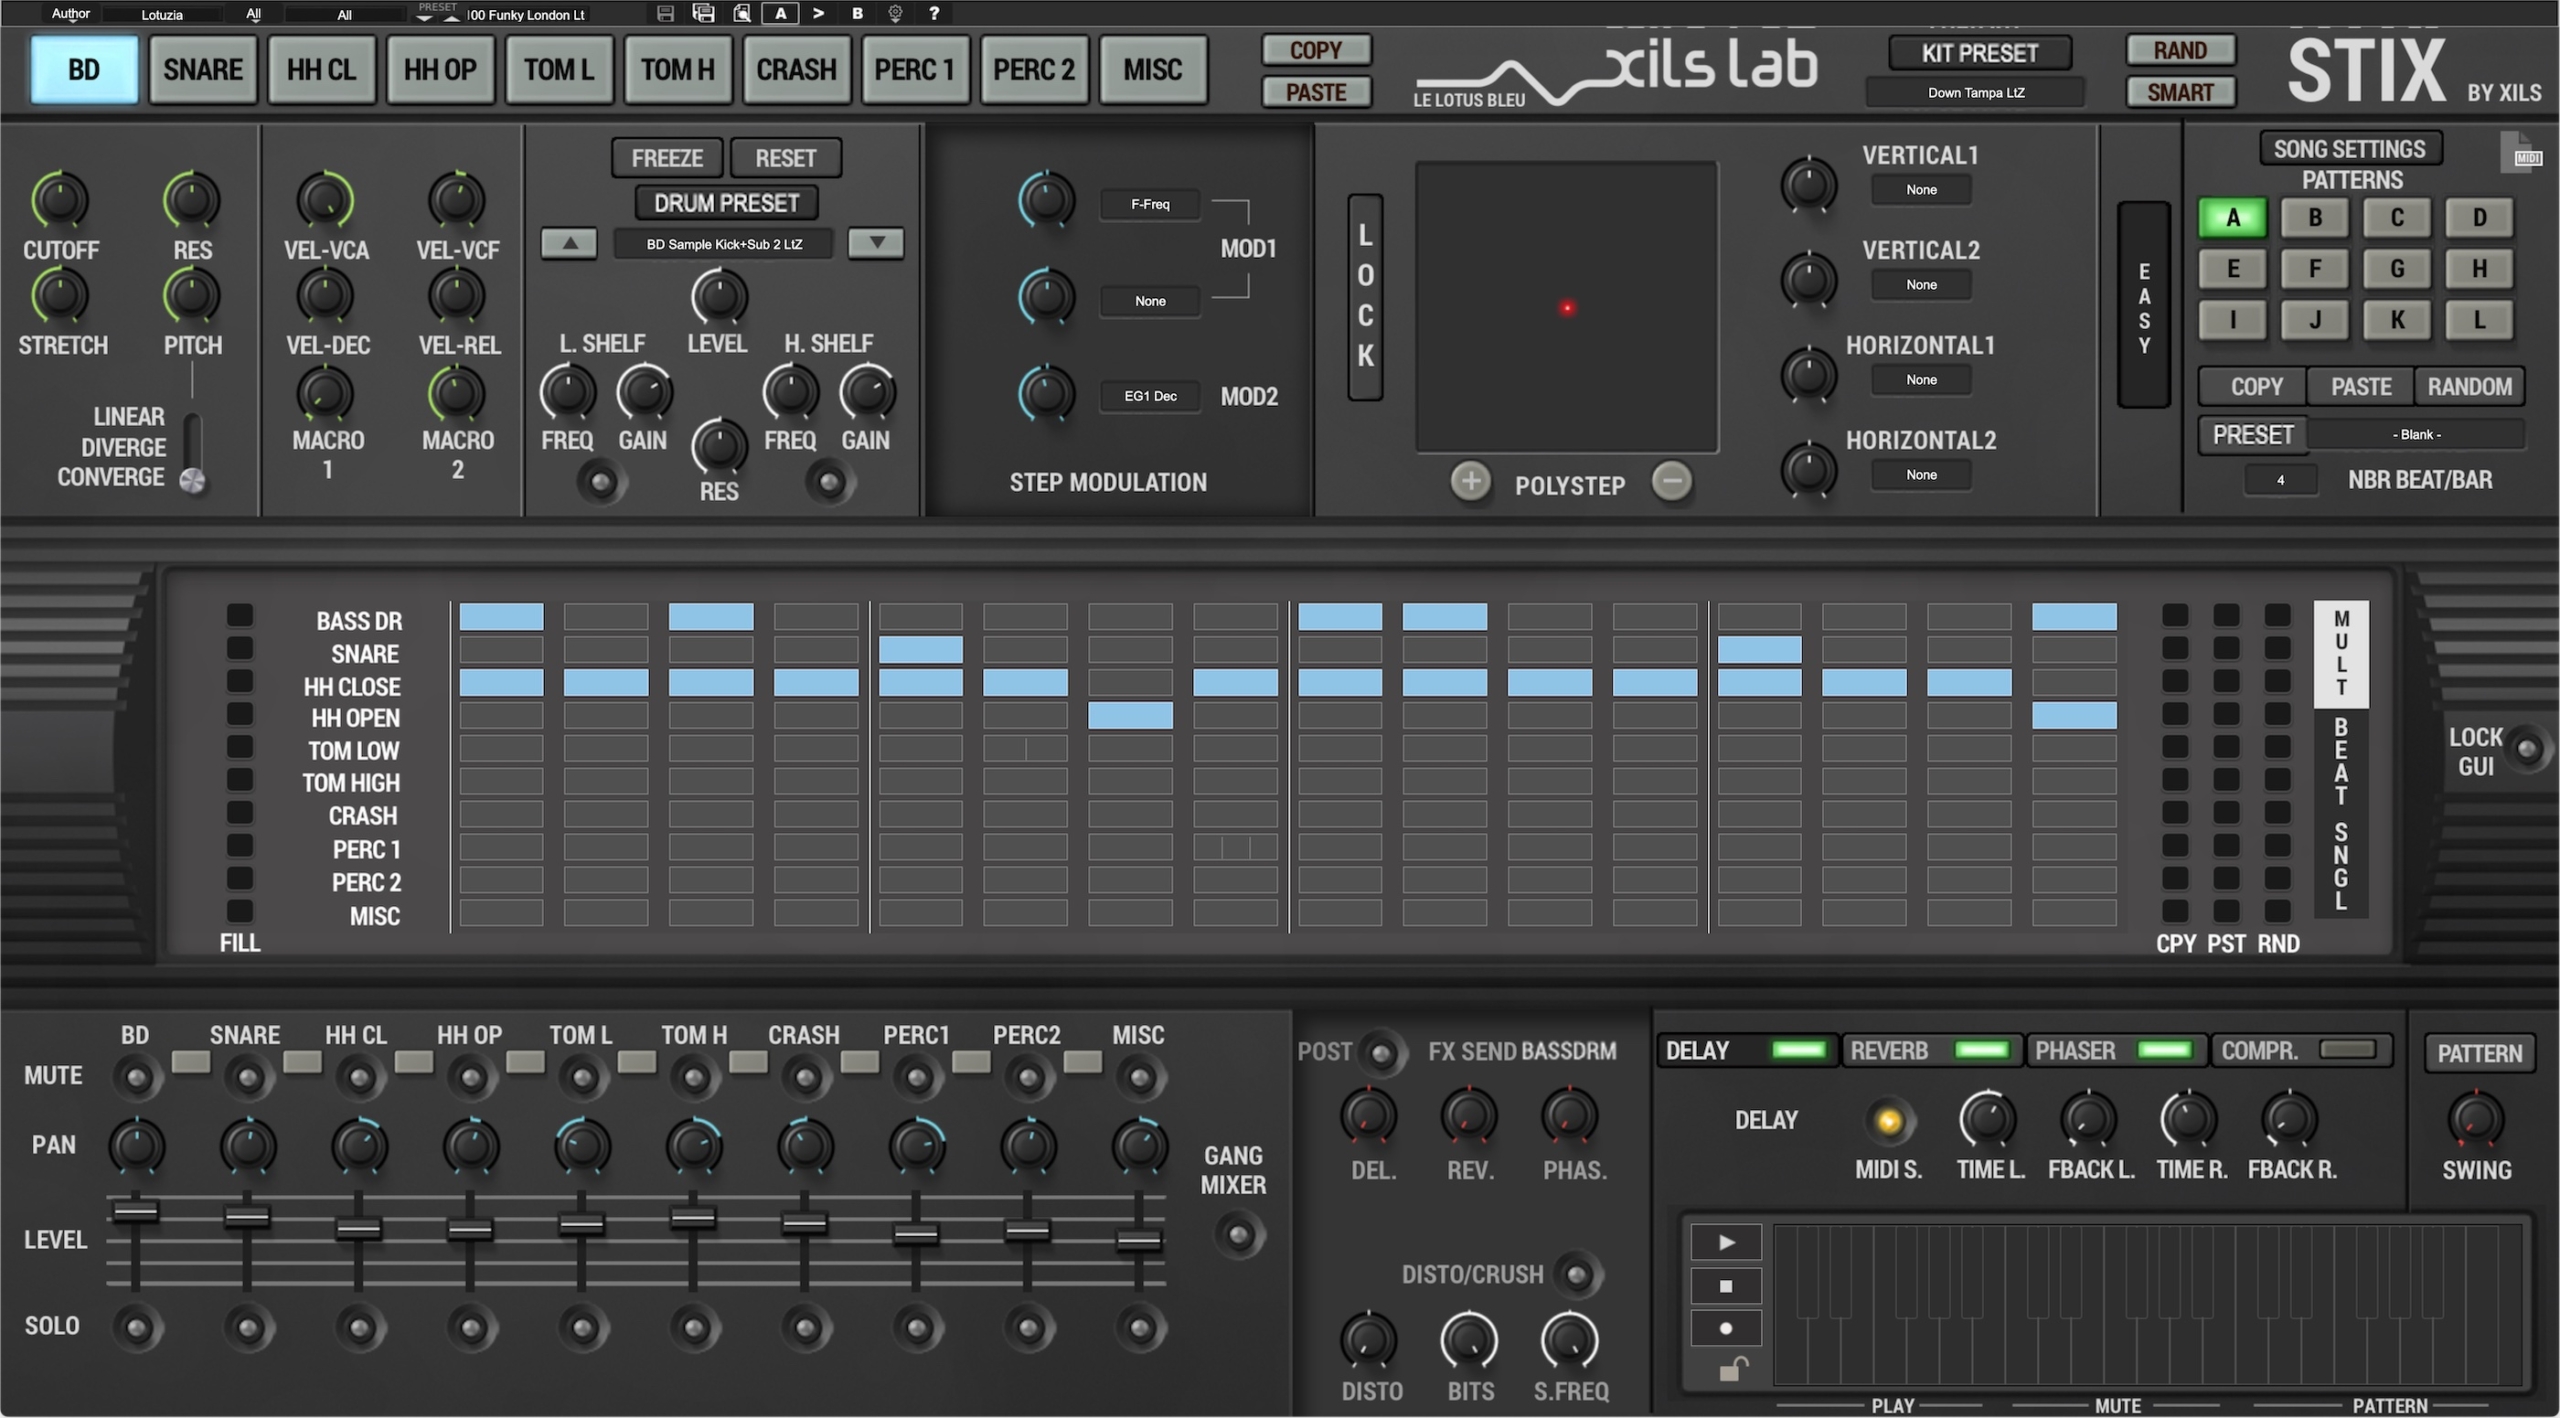This screenshot has width=2560, height=1418.
Task: Open the Vertical1 assignment dropdown showing None
Action: click(1921, 190)
